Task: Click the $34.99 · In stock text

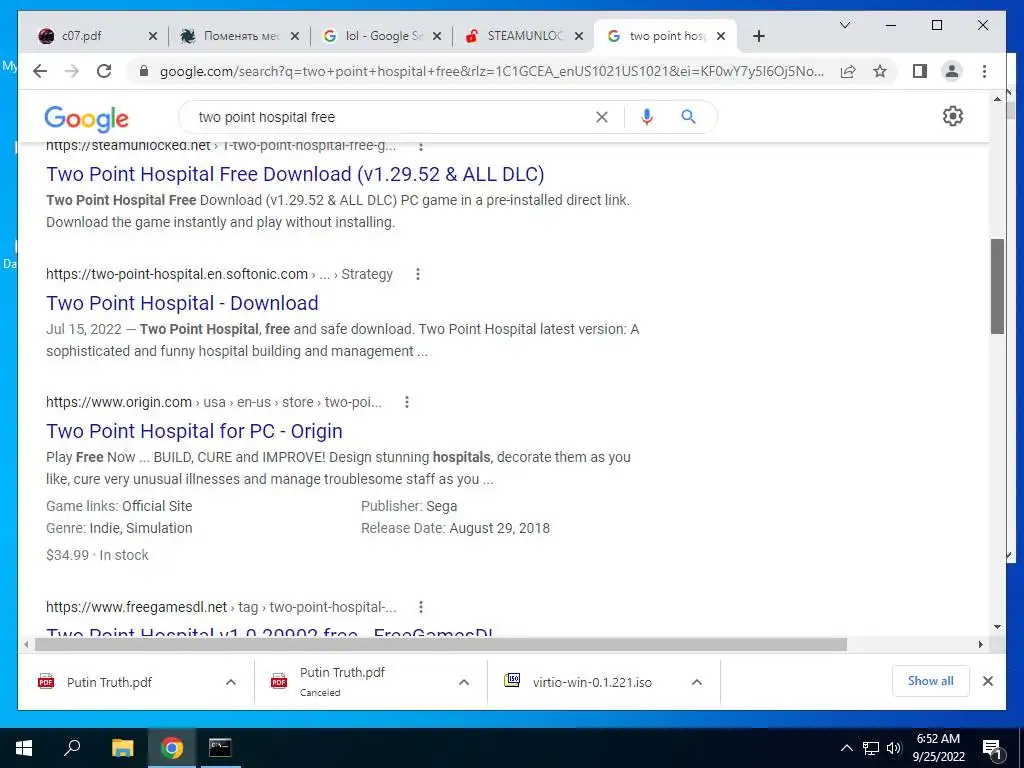Action: click(x=97, y=555)
